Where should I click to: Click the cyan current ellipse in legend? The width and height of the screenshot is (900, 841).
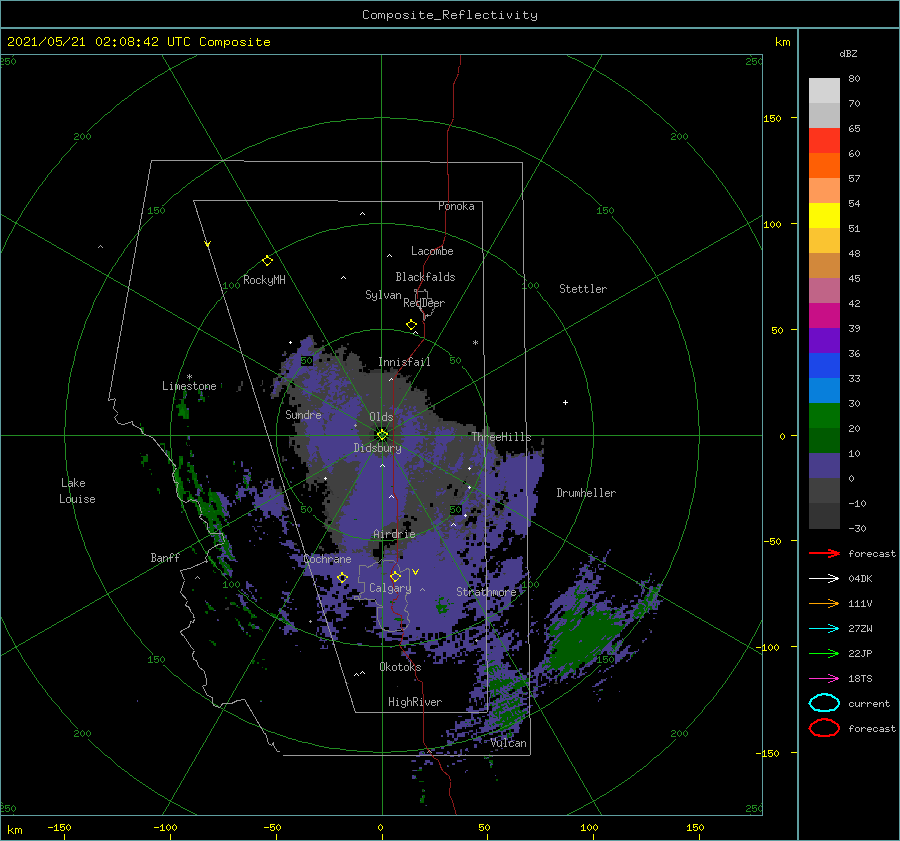point(824,703)
